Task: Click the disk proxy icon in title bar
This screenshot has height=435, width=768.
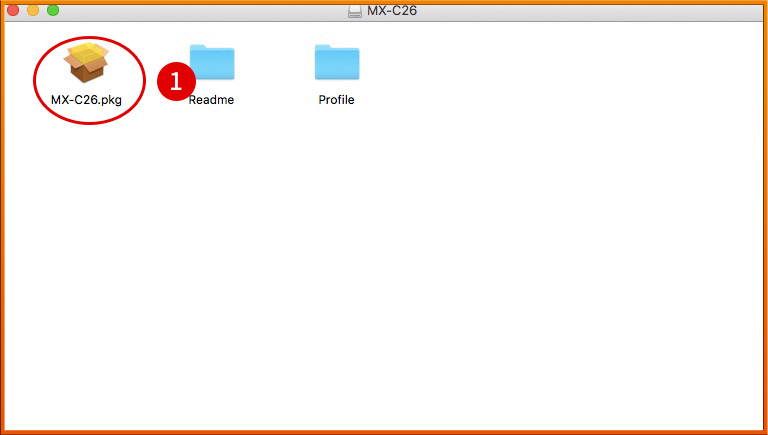Action: tap(355, 10)
